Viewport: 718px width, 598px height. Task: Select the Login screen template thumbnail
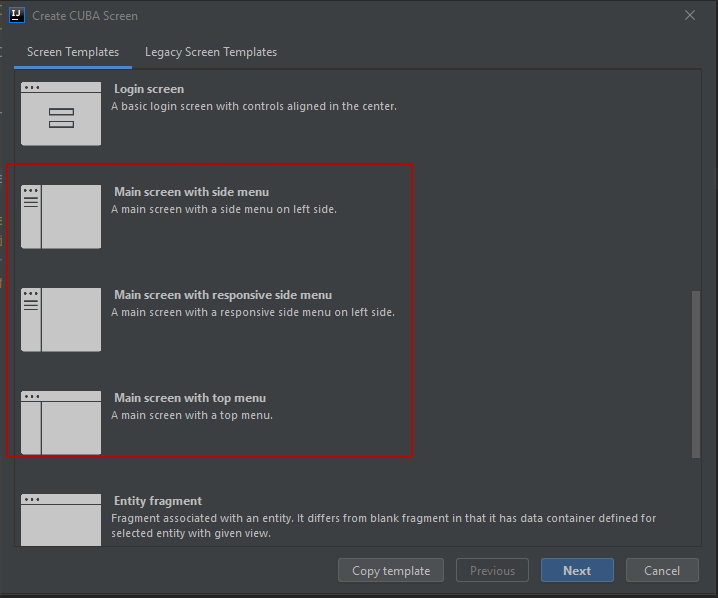point(61,114)
